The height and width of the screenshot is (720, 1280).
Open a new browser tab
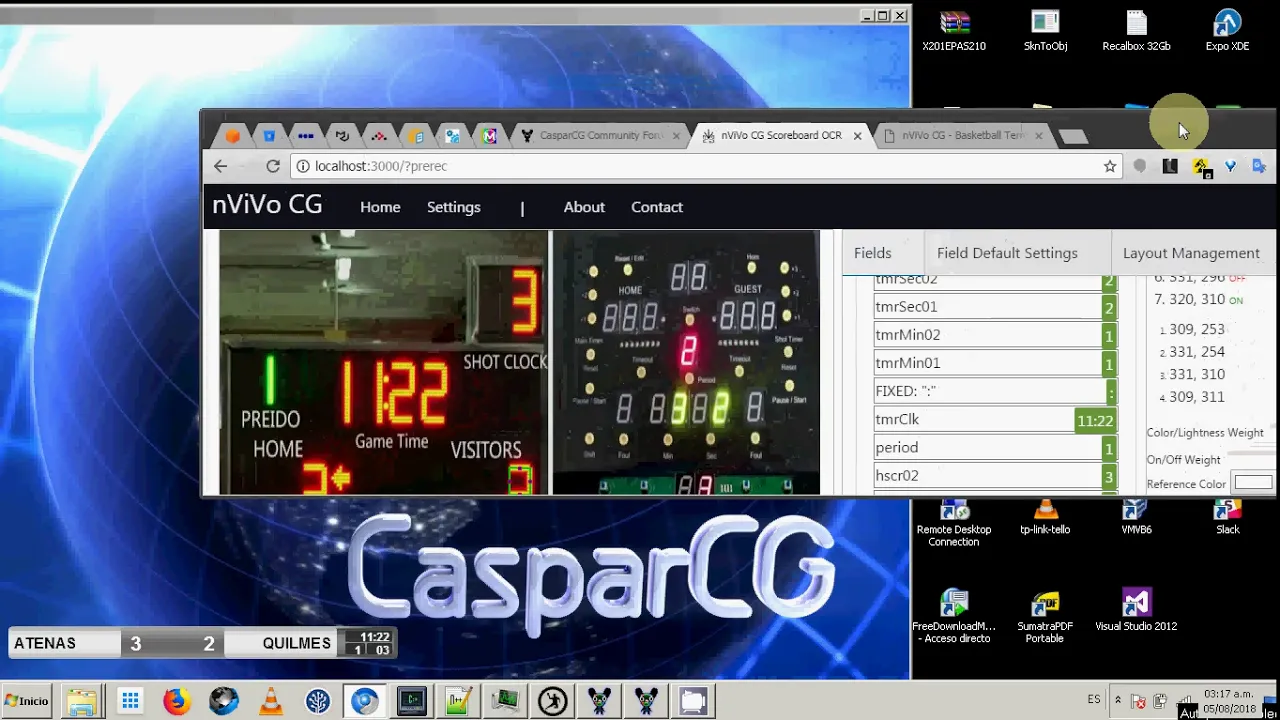[x=1073, y=137]
